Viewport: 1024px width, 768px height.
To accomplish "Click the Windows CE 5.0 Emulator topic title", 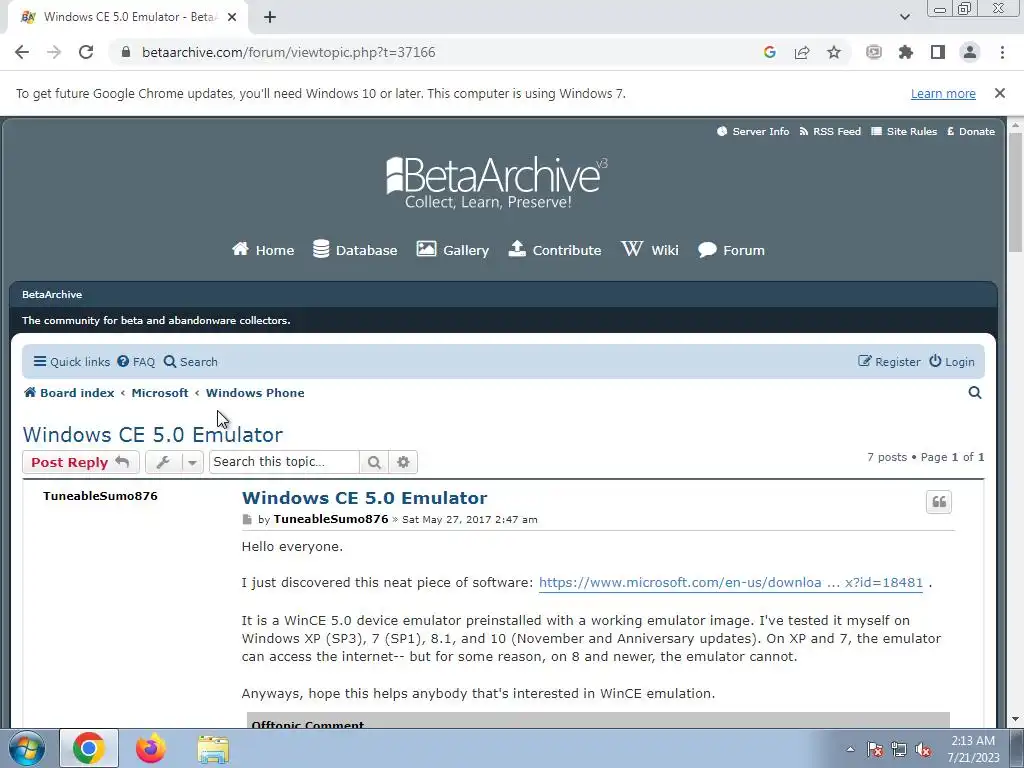I will coord(153,435).
